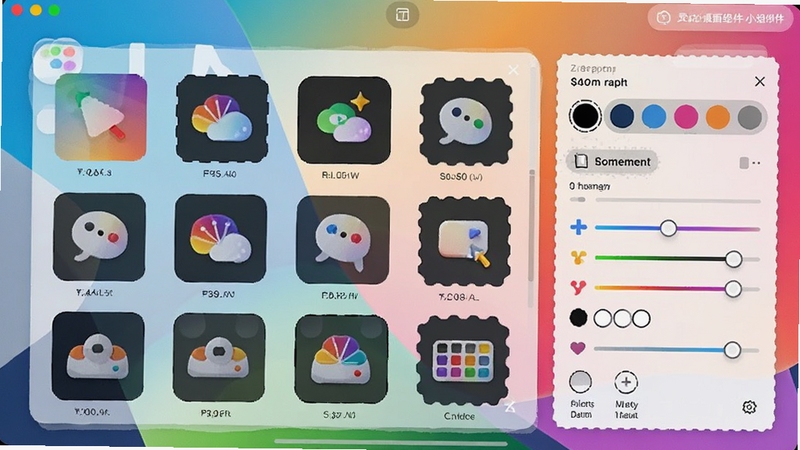Open the gear settings icon in the side panel
The height and width of the screenshot is (450, 800).
coord(749,407)
